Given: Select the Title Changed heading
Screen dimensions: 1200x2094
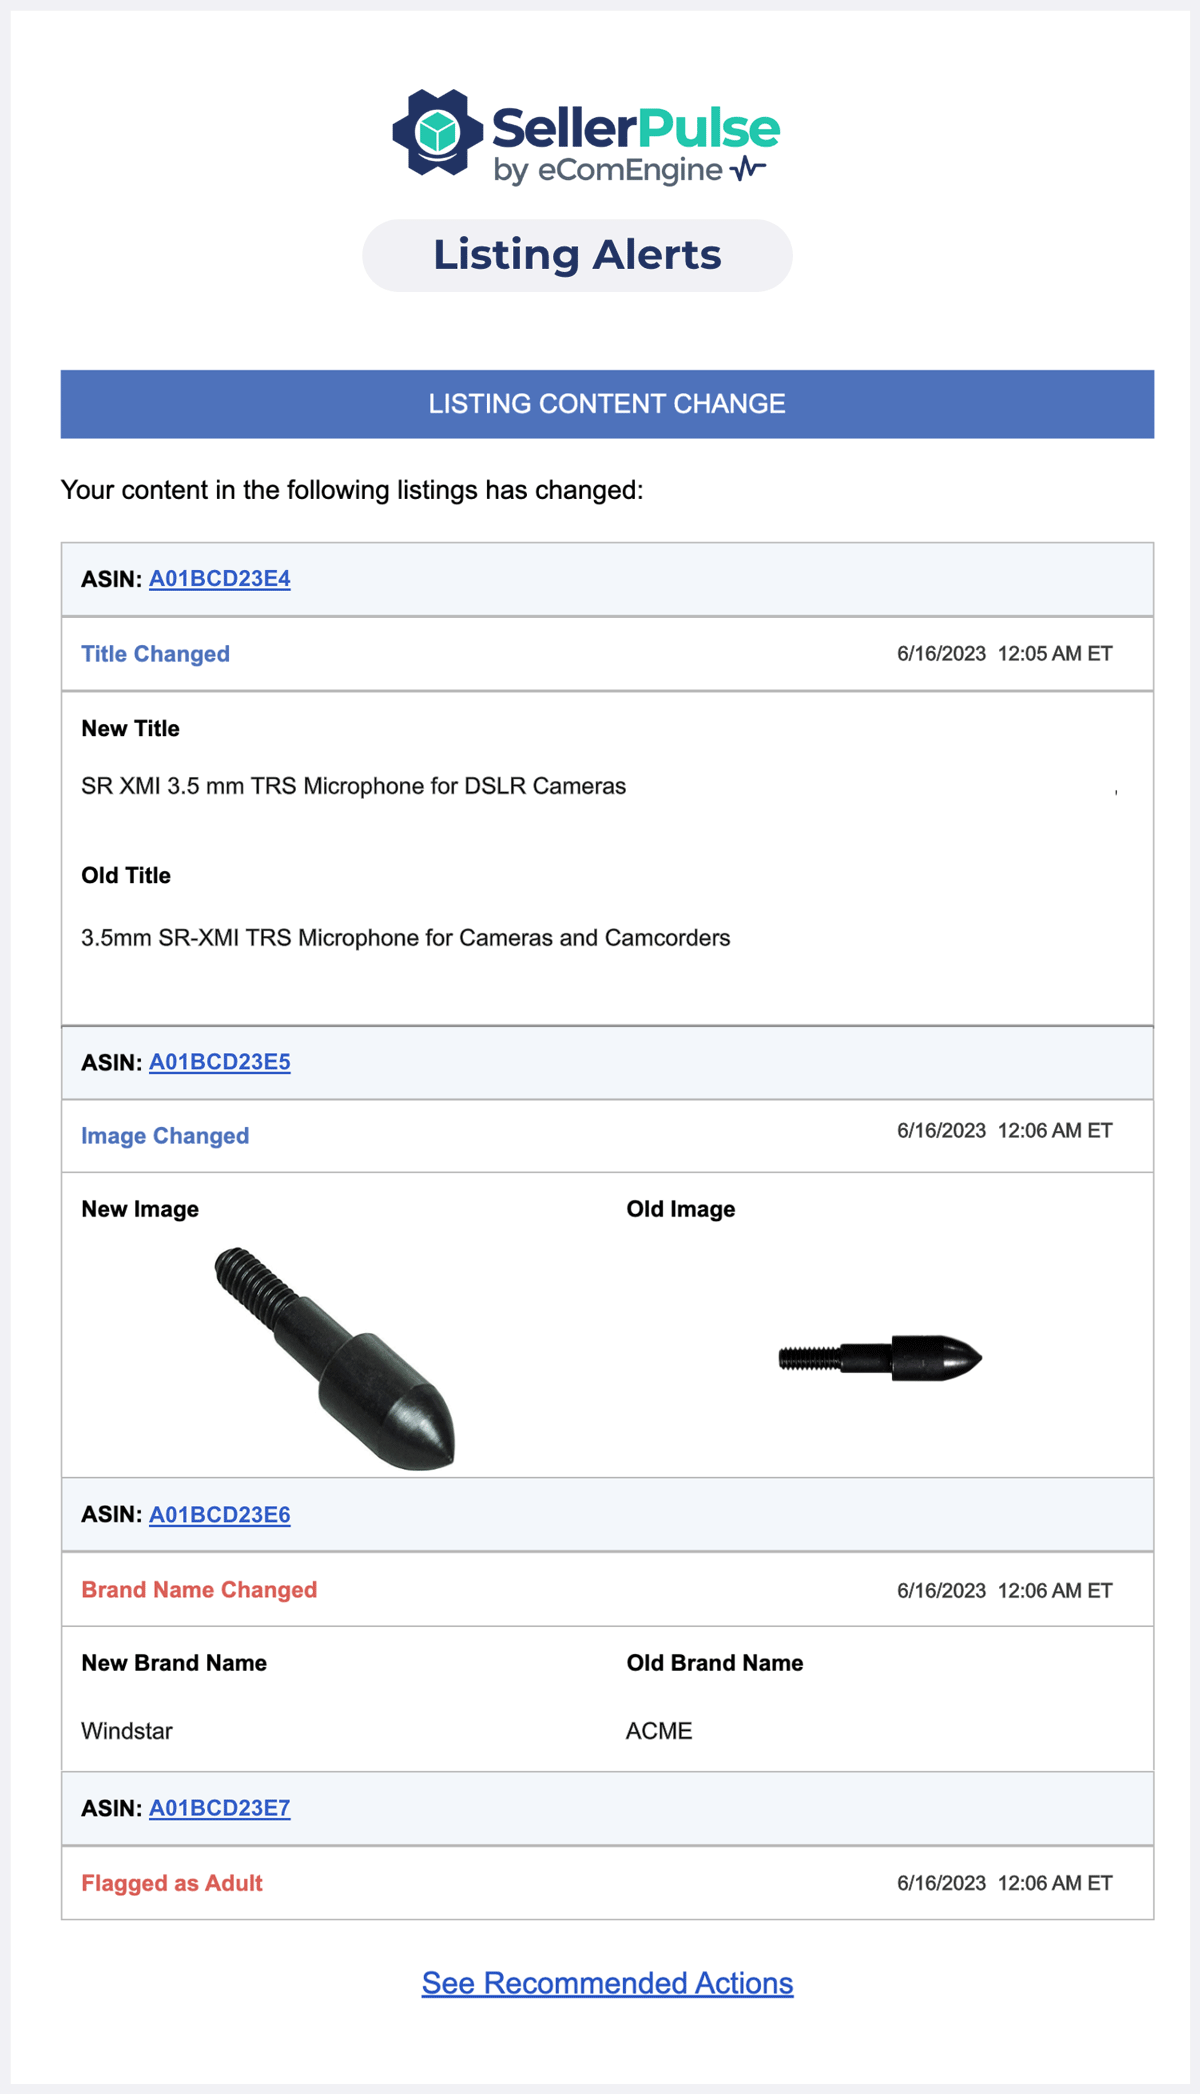Looking at the screenshot, I should tap(156, 653).
